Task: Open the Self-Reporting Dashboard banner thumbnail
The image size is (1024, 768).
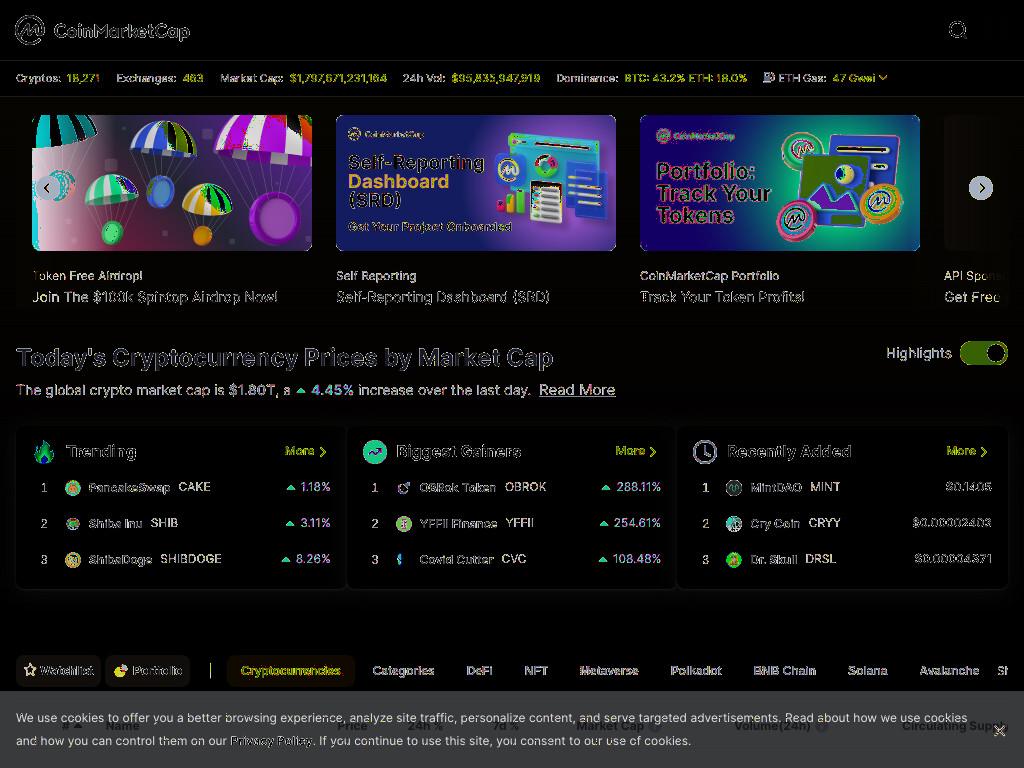Action: coord(475,183)
